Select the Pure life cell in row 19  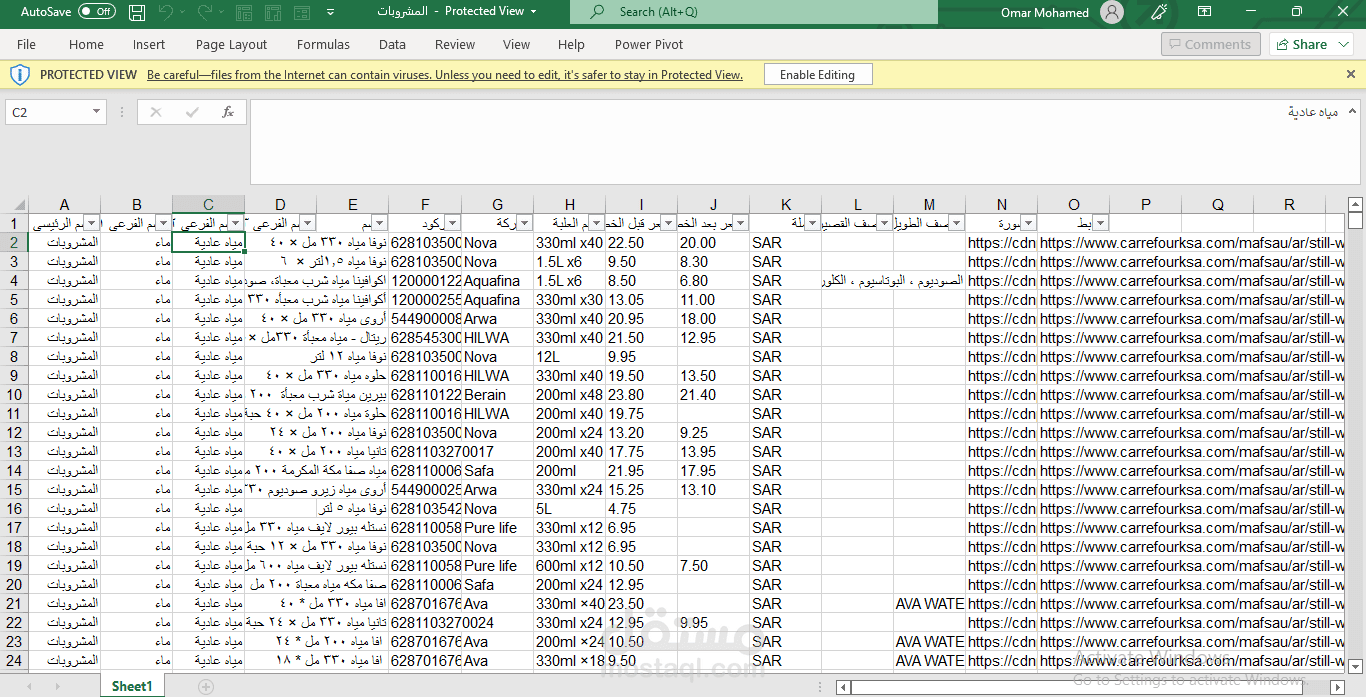(x=497, y=566)
